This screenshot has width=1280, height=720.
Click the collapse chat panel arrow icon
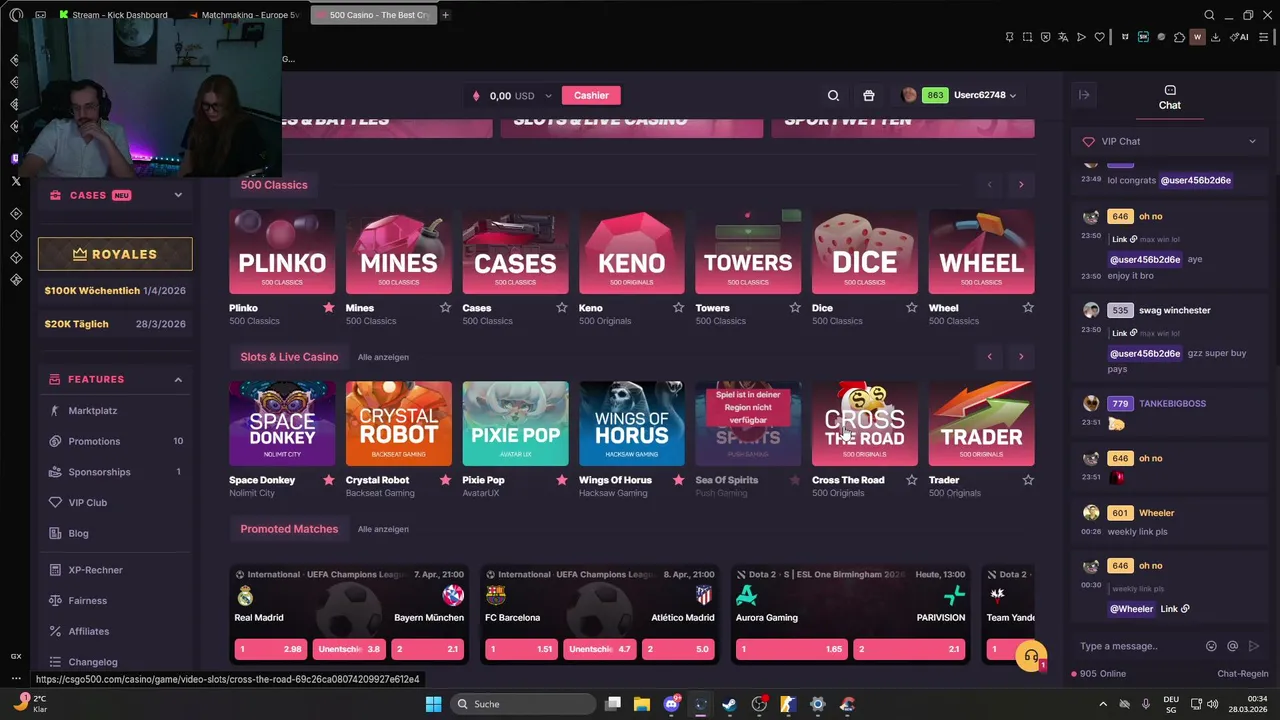tap(1084, 95)
